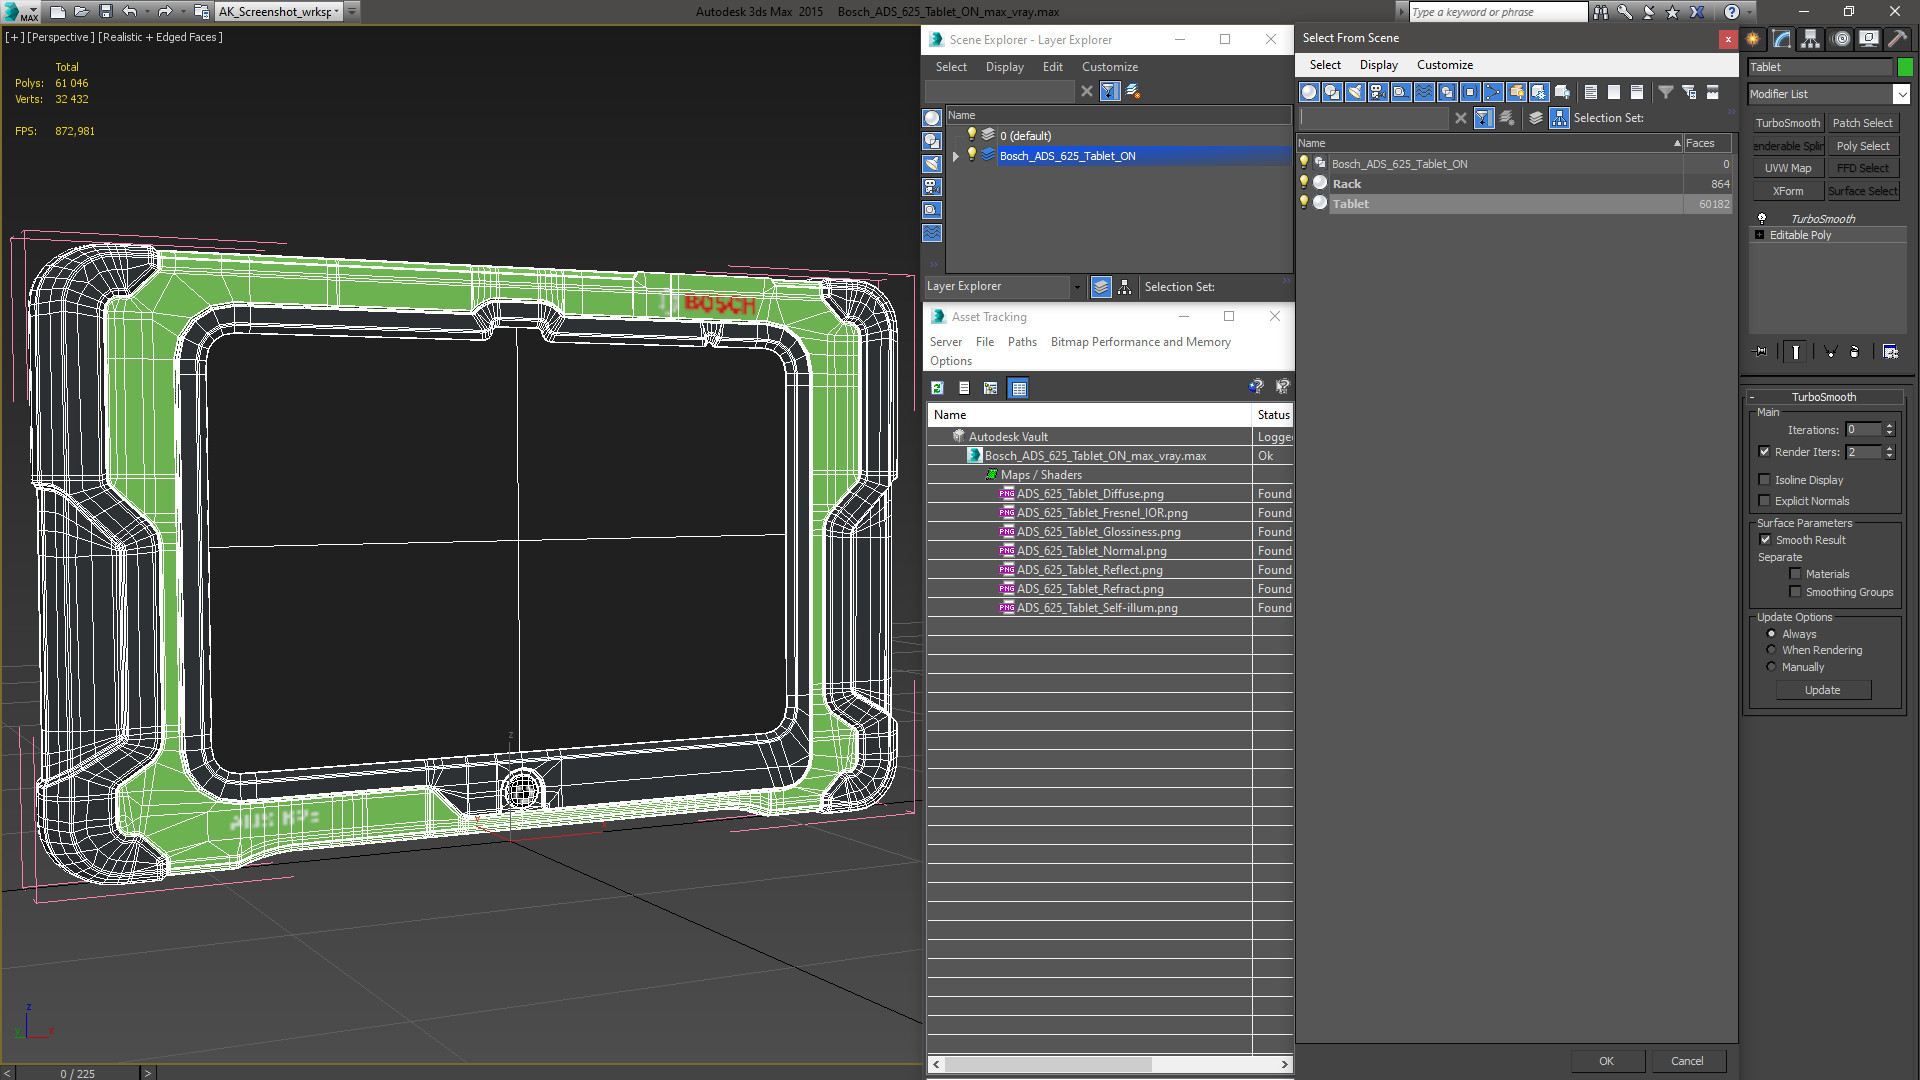The image size is (1920, 1080).
Task: Click Sort by Hierarchy icon near Selection Set
Action: tap(1560, 118)
